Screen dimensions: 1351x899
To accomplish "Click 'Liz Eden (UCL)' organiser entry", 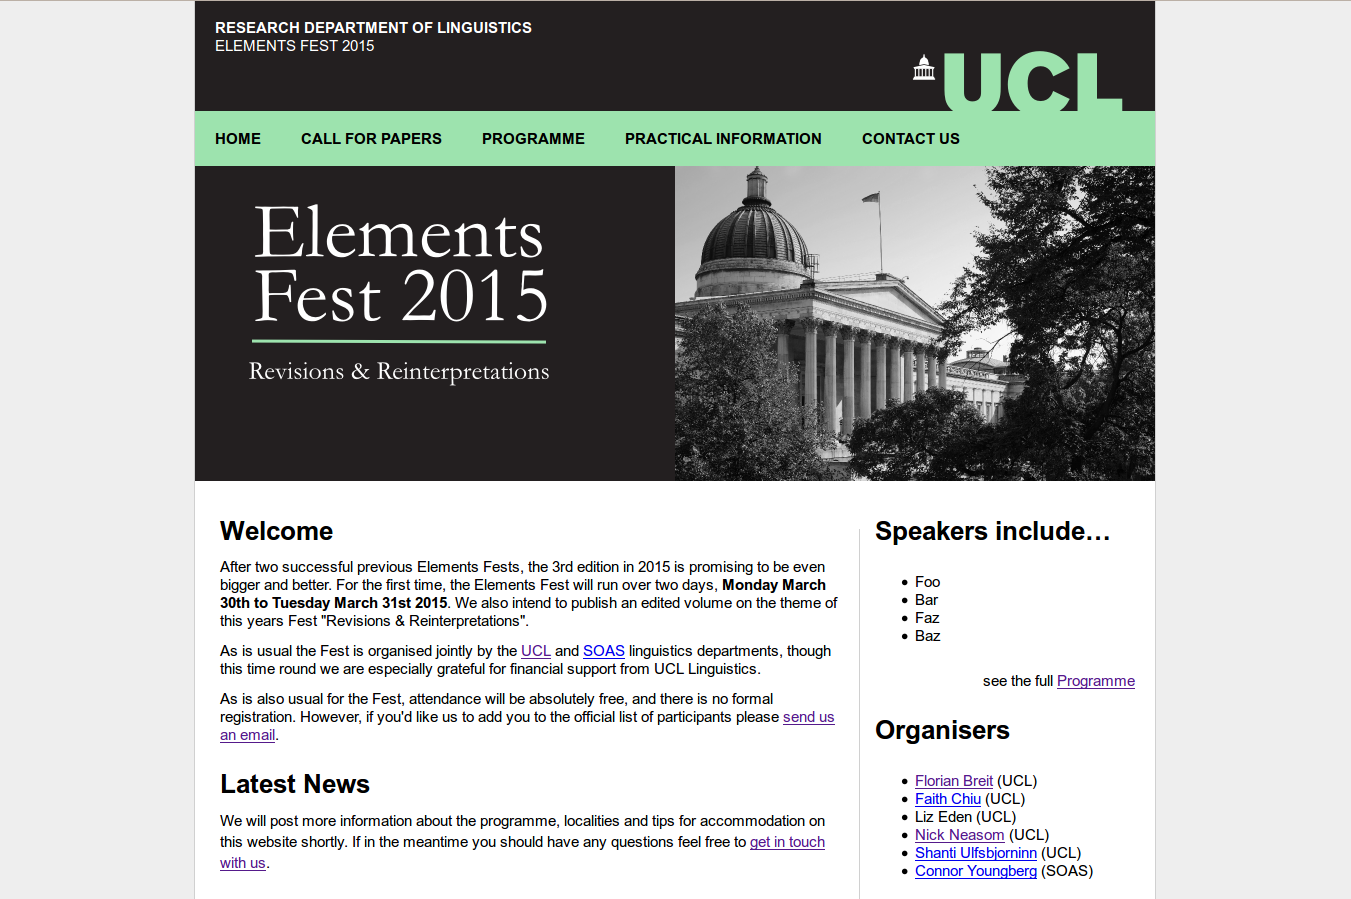I will 965,817.
